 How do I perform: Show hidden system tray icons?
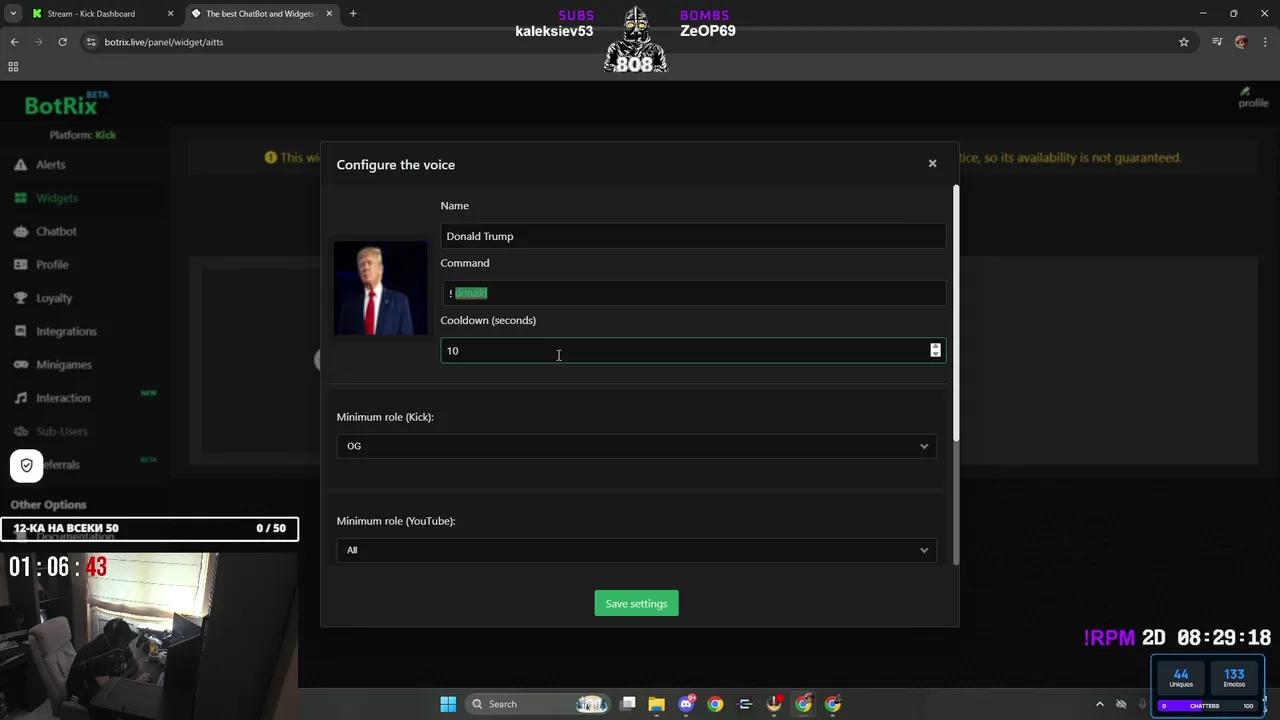1100,704
